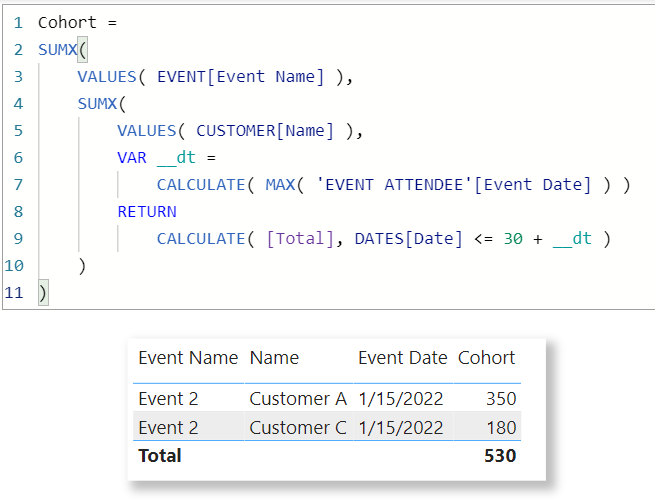Click the __dt variable on line 9
655x499 pixels.
(572, 239)
